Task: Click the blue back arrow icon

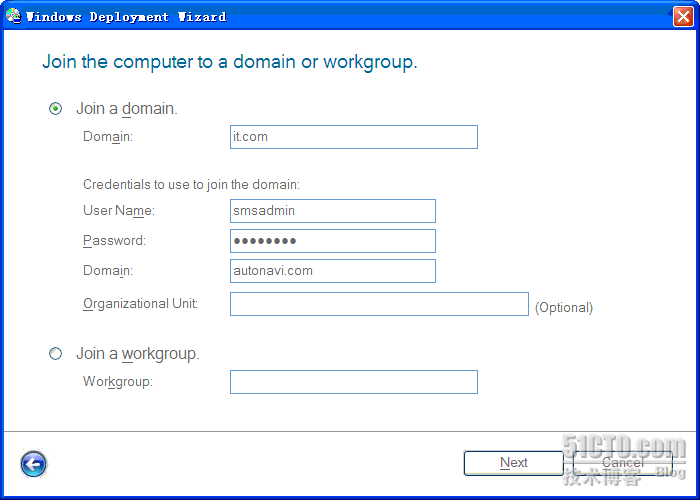Action: (33, 464)
